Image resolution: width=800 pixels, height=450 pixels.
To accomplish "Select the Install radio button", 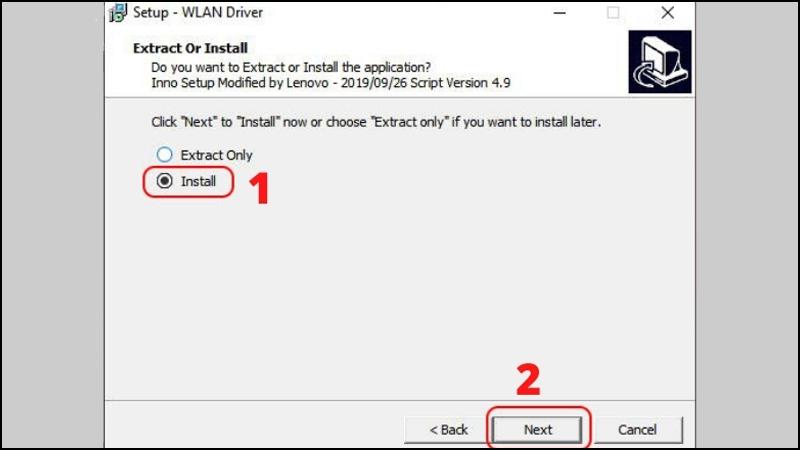I will 164,181.
